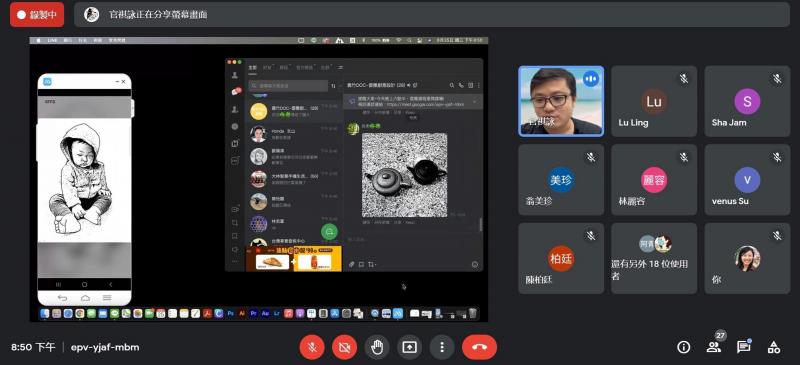Start presenting your screen
This screenshot has width=800, height=365.
point(410,348)
